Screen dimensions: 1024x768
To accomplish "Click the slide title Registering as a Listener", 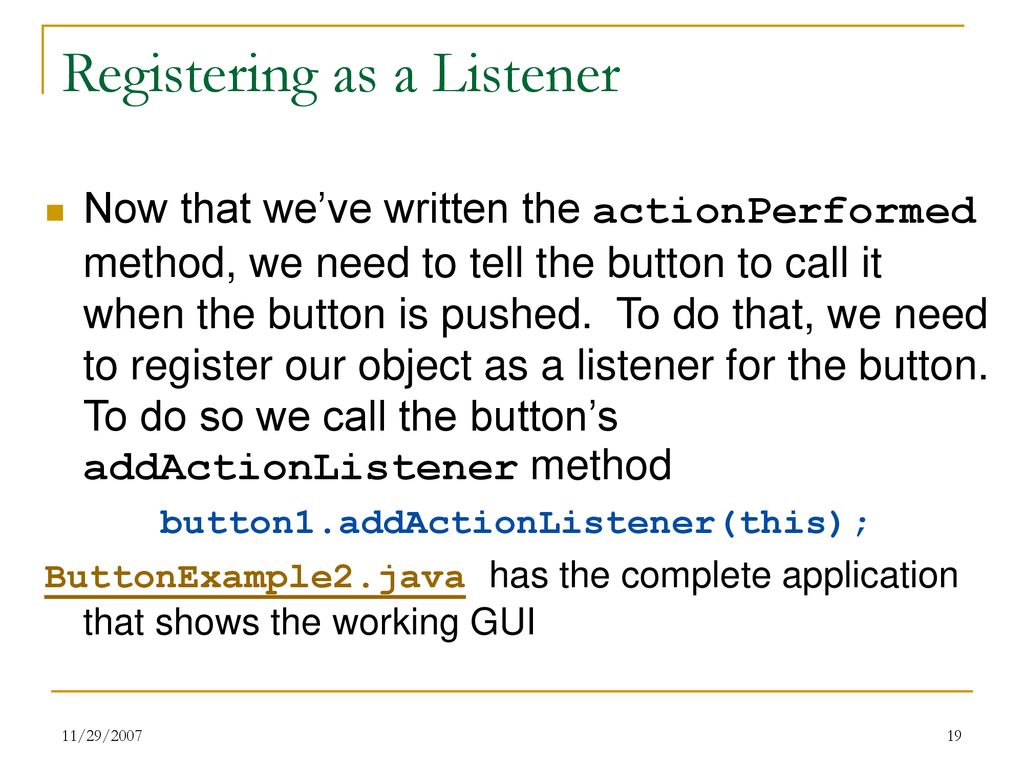I will [341, 76].
